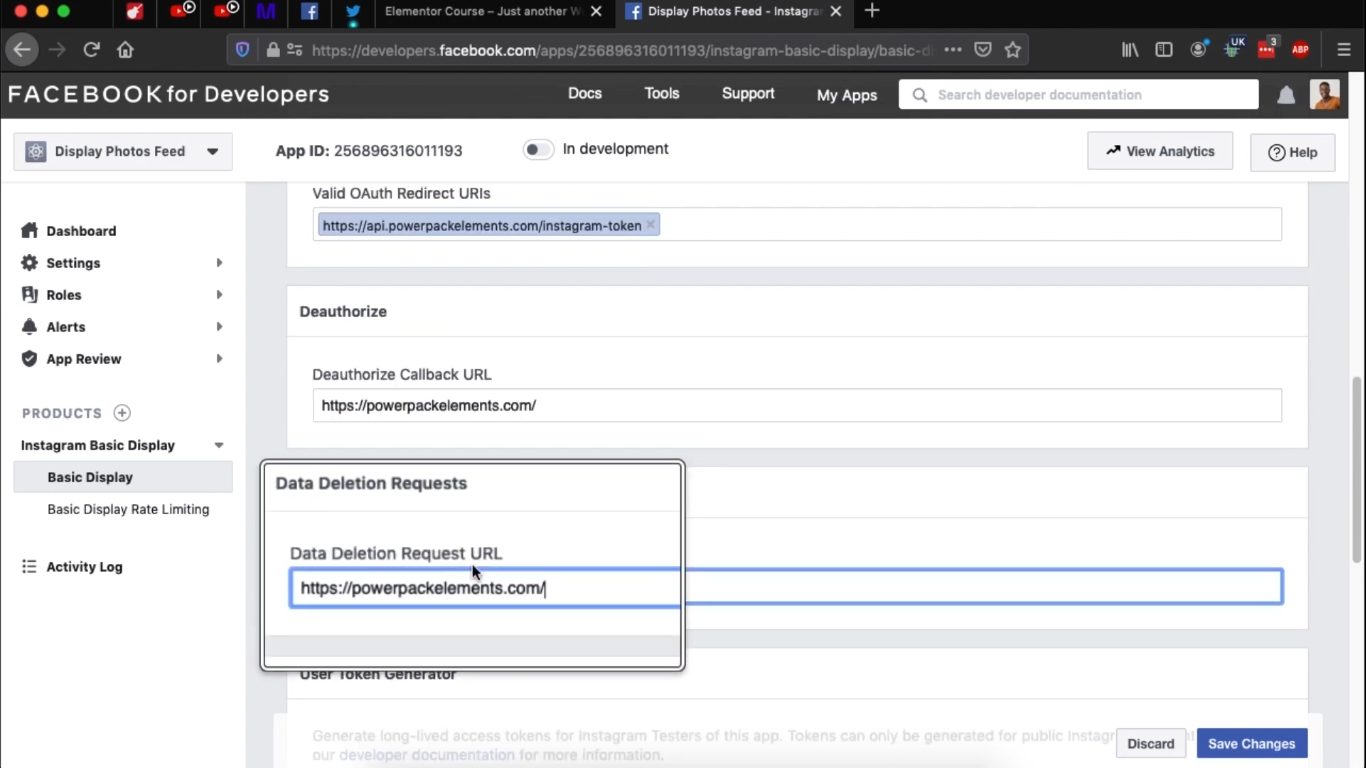Click the Data Deletion Request URL field

pyautogui.click(x=786, y=587)
